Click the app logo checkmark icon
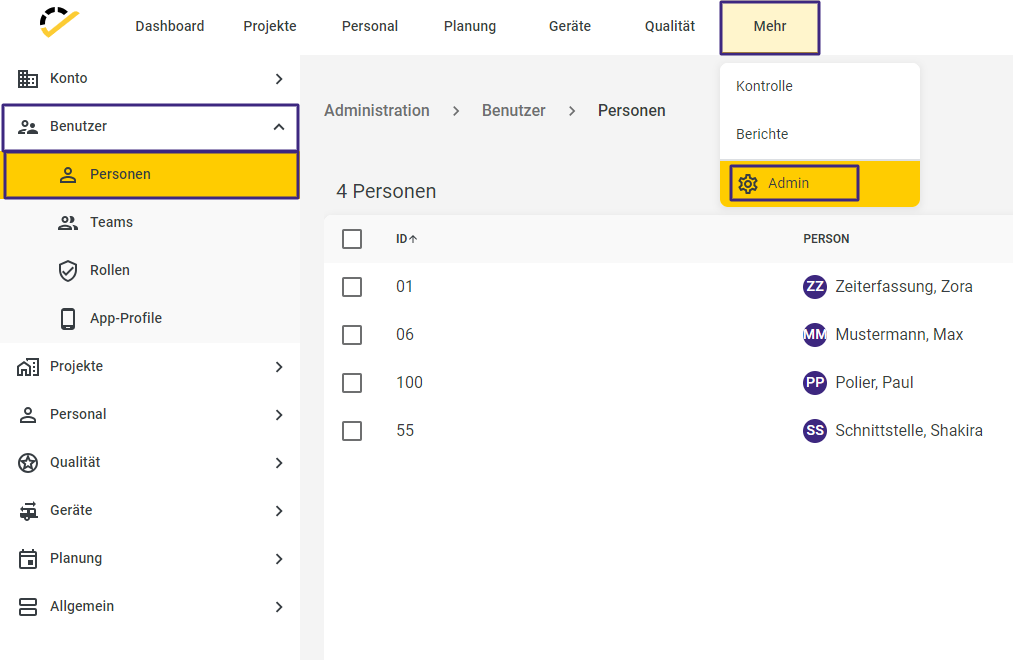 tap(58, 23)
